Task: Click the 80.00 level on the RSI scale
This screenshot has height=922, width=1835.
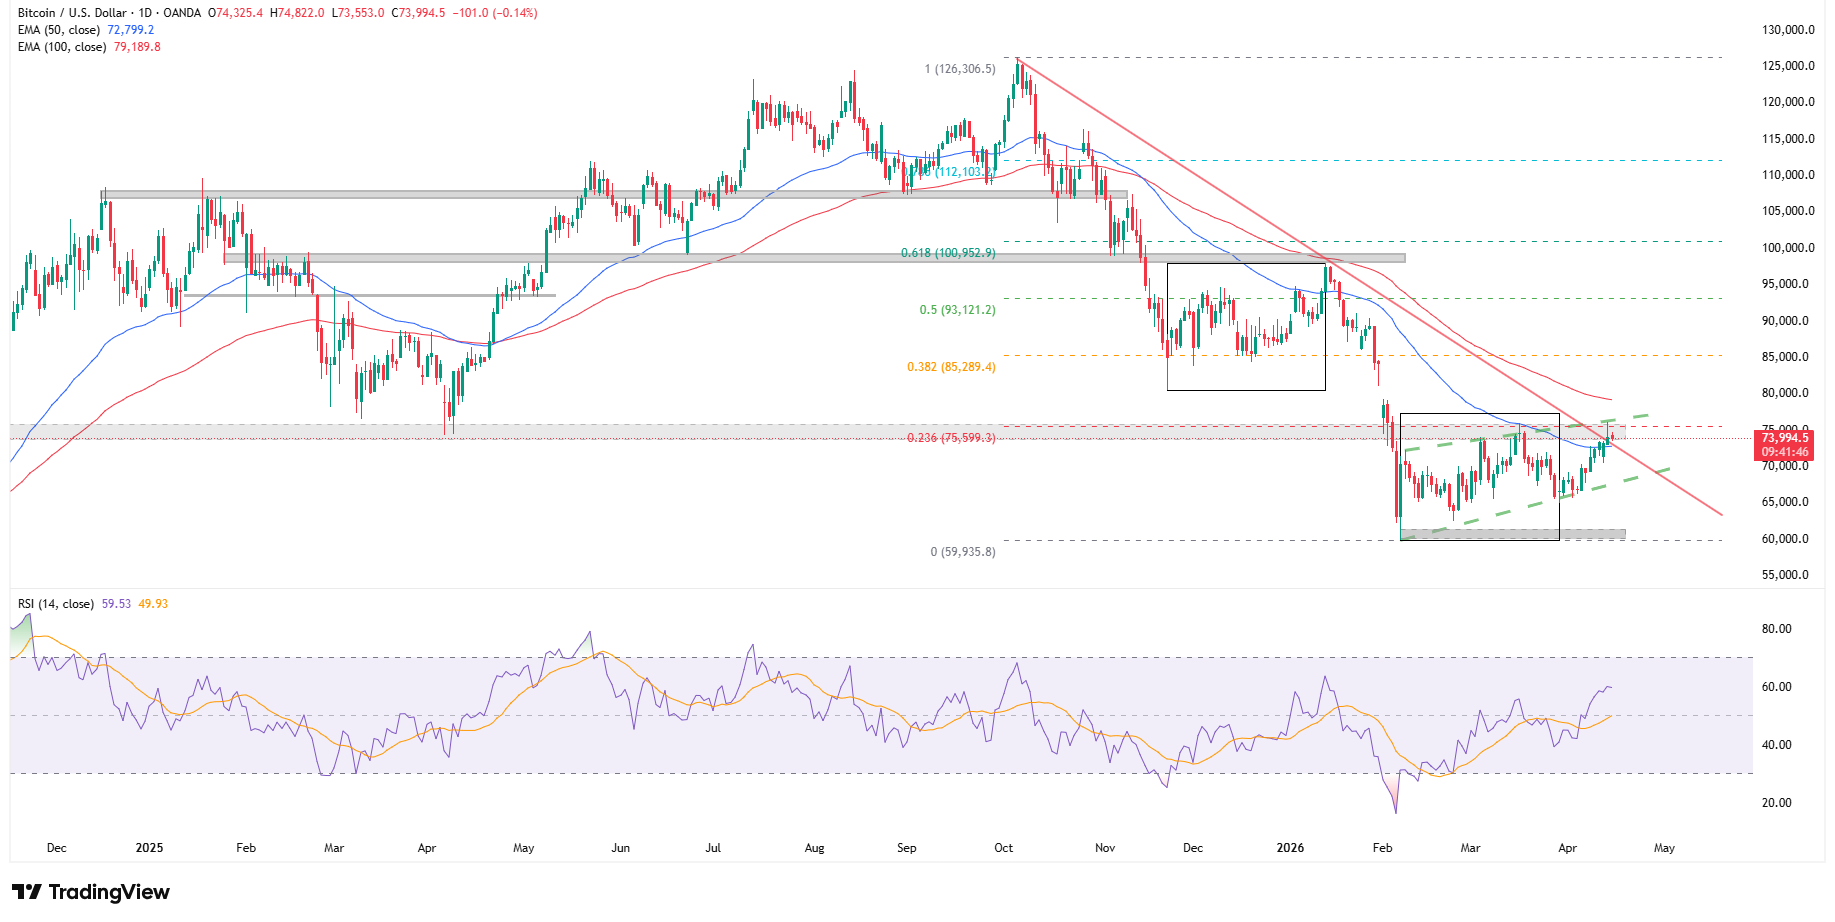Action: pyautogui.click(x=1776, y=629)
